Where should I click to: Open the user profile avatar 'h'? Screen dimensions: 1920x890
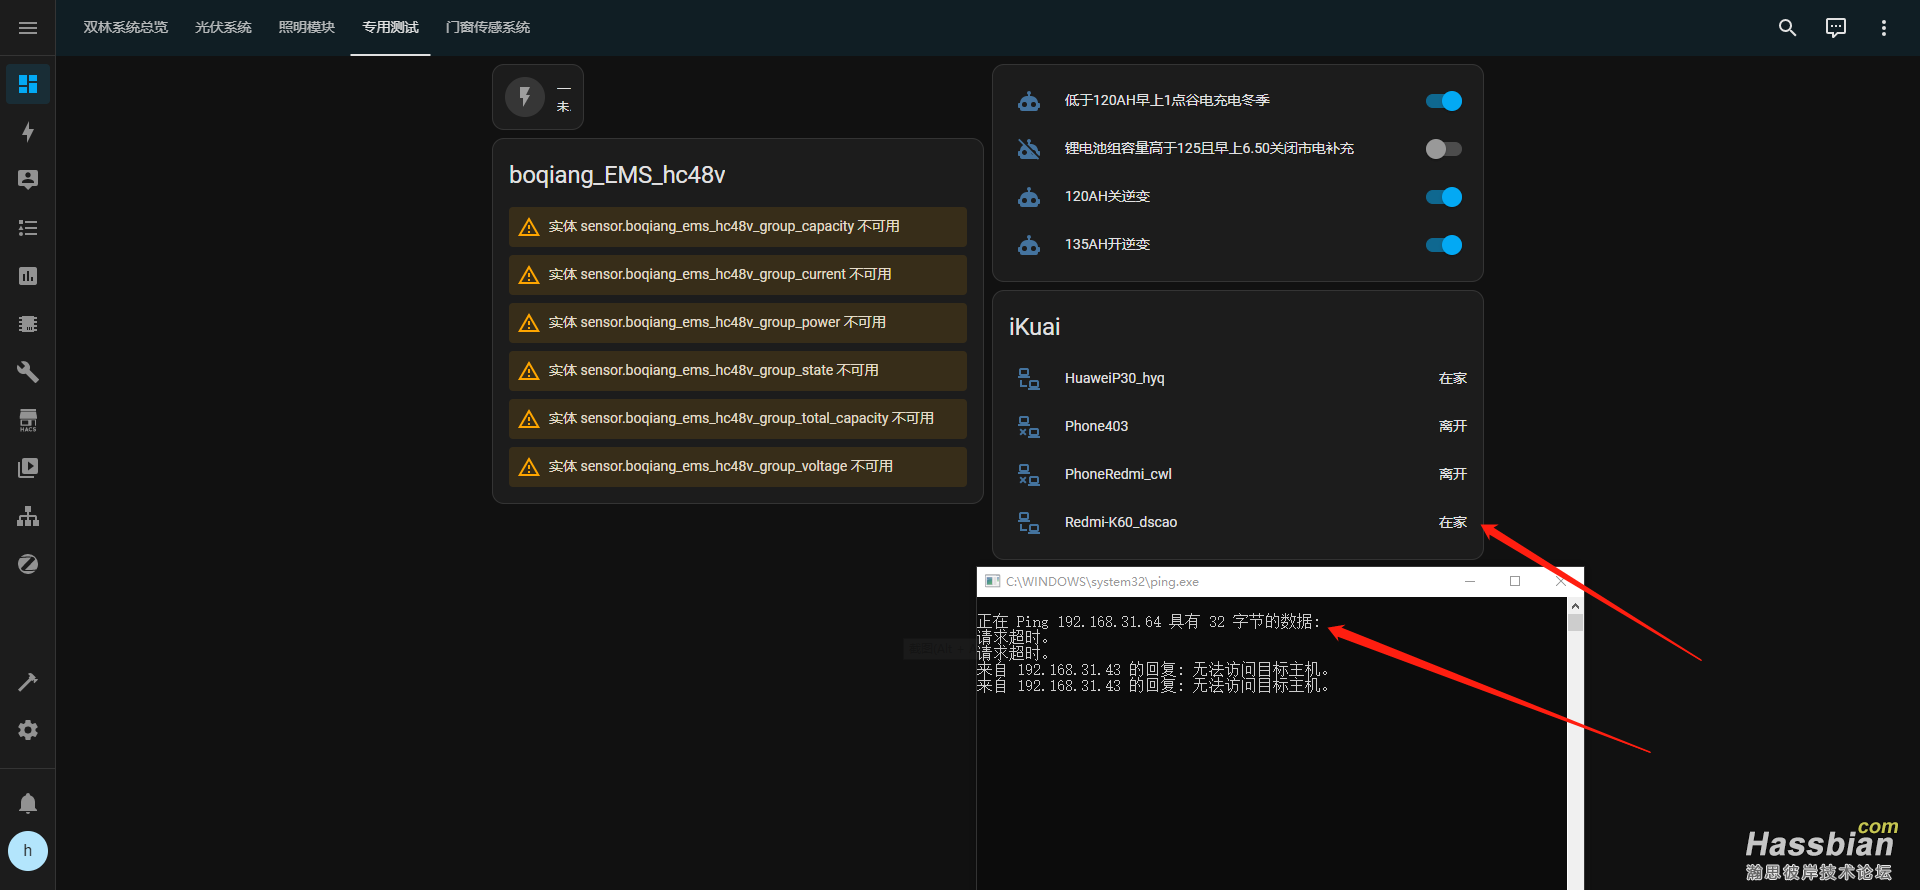[28, 851]
